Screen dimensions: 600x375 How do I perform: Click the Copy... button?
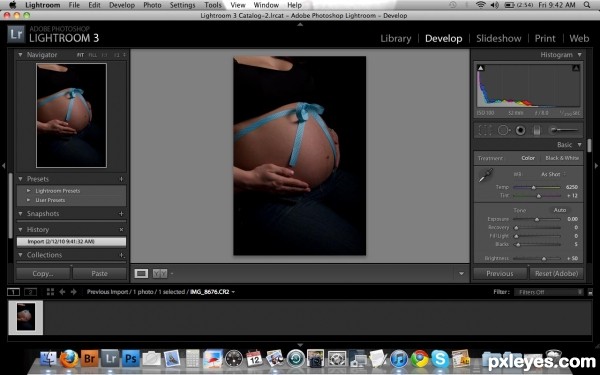43,274
